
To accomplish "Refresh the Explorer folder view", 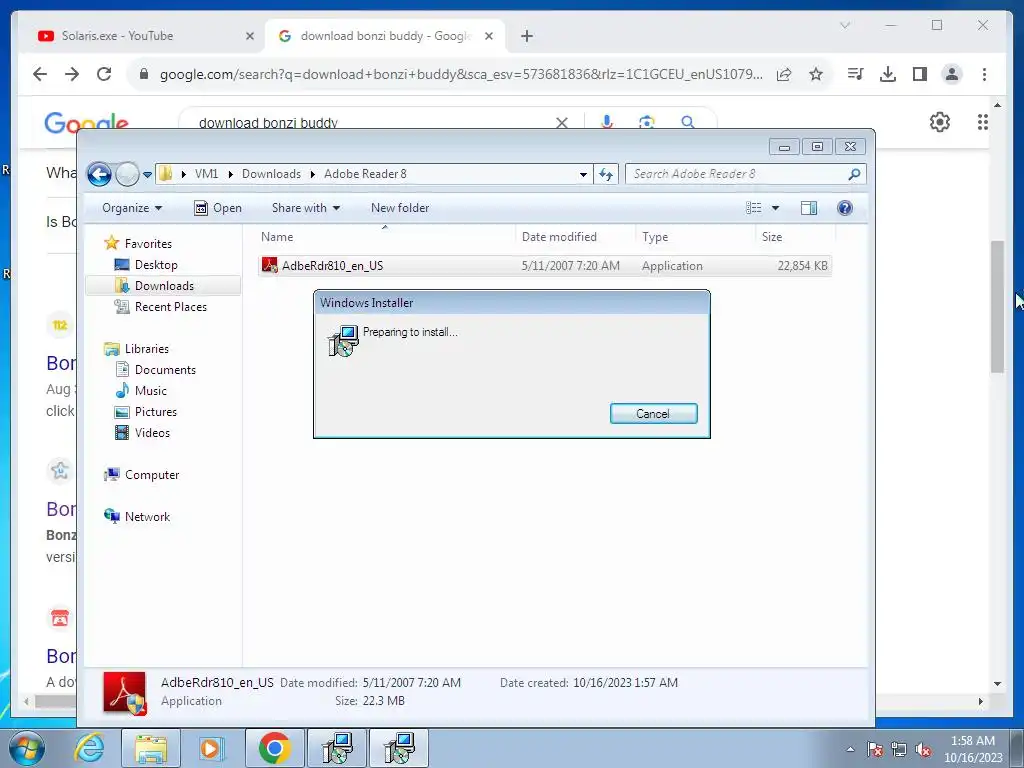I will [606, 174].
